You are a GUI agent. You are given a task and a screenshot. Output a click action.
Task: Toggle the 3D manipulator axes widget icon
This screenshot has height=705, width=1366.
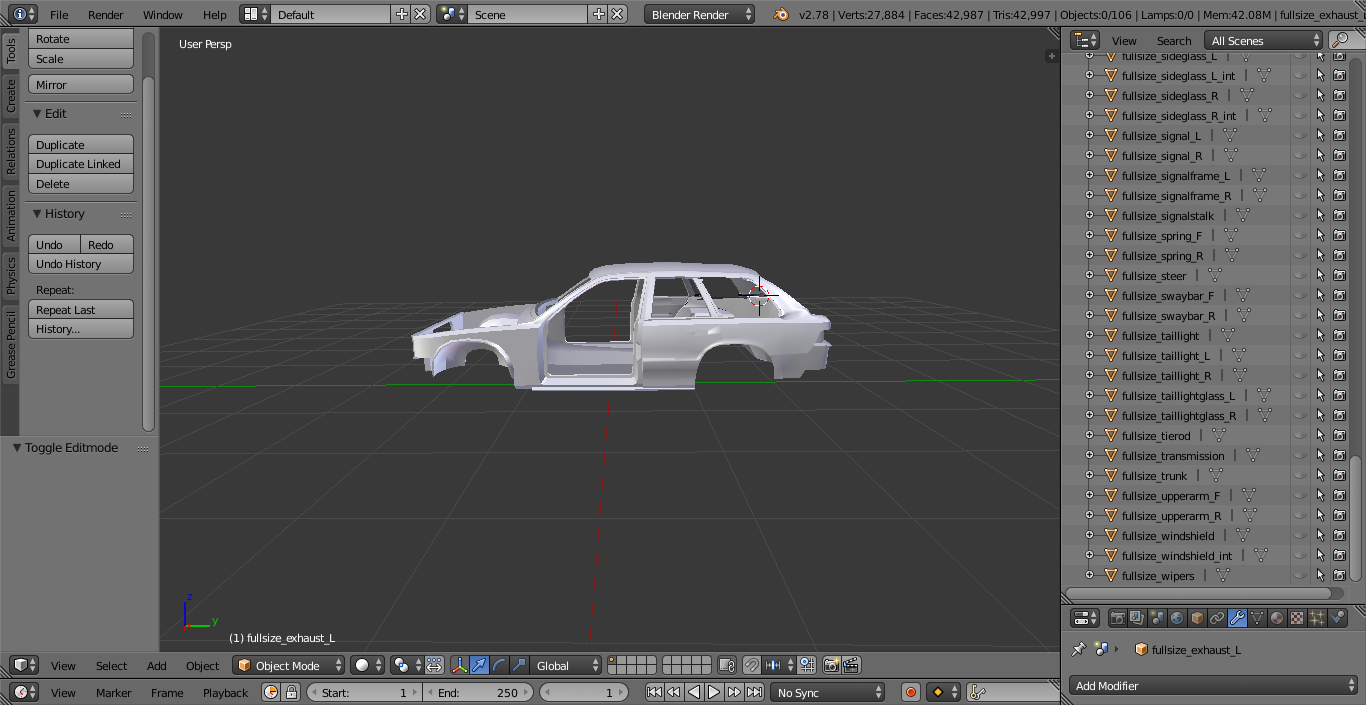460,665
